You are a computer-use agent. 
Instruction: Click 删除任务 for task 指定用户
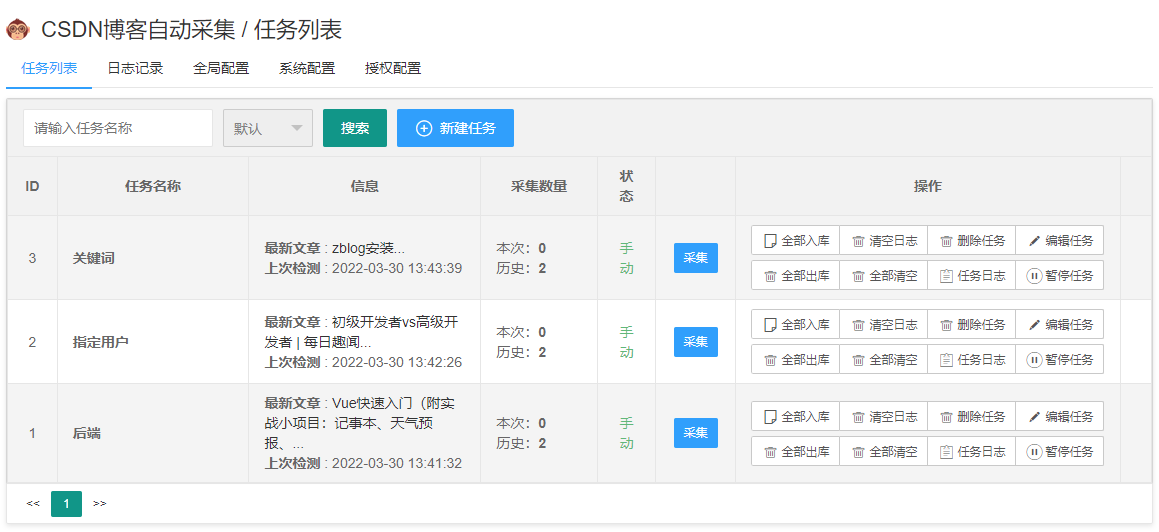pyautogui.click(x=971, y=324)
